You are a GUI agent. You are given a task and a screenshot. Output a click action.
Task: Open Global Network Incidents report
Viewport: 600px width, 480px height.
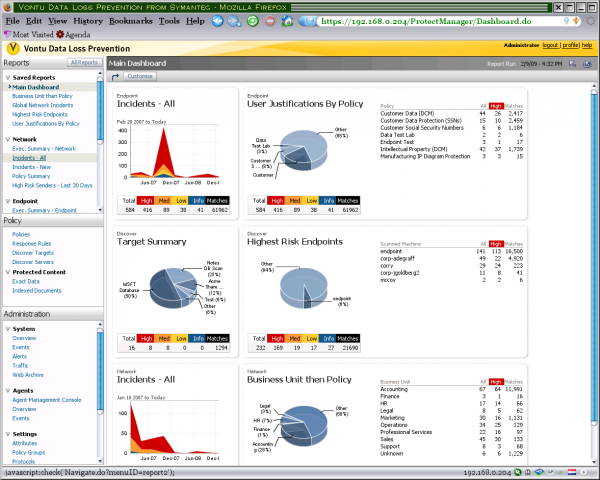point(42,105)
